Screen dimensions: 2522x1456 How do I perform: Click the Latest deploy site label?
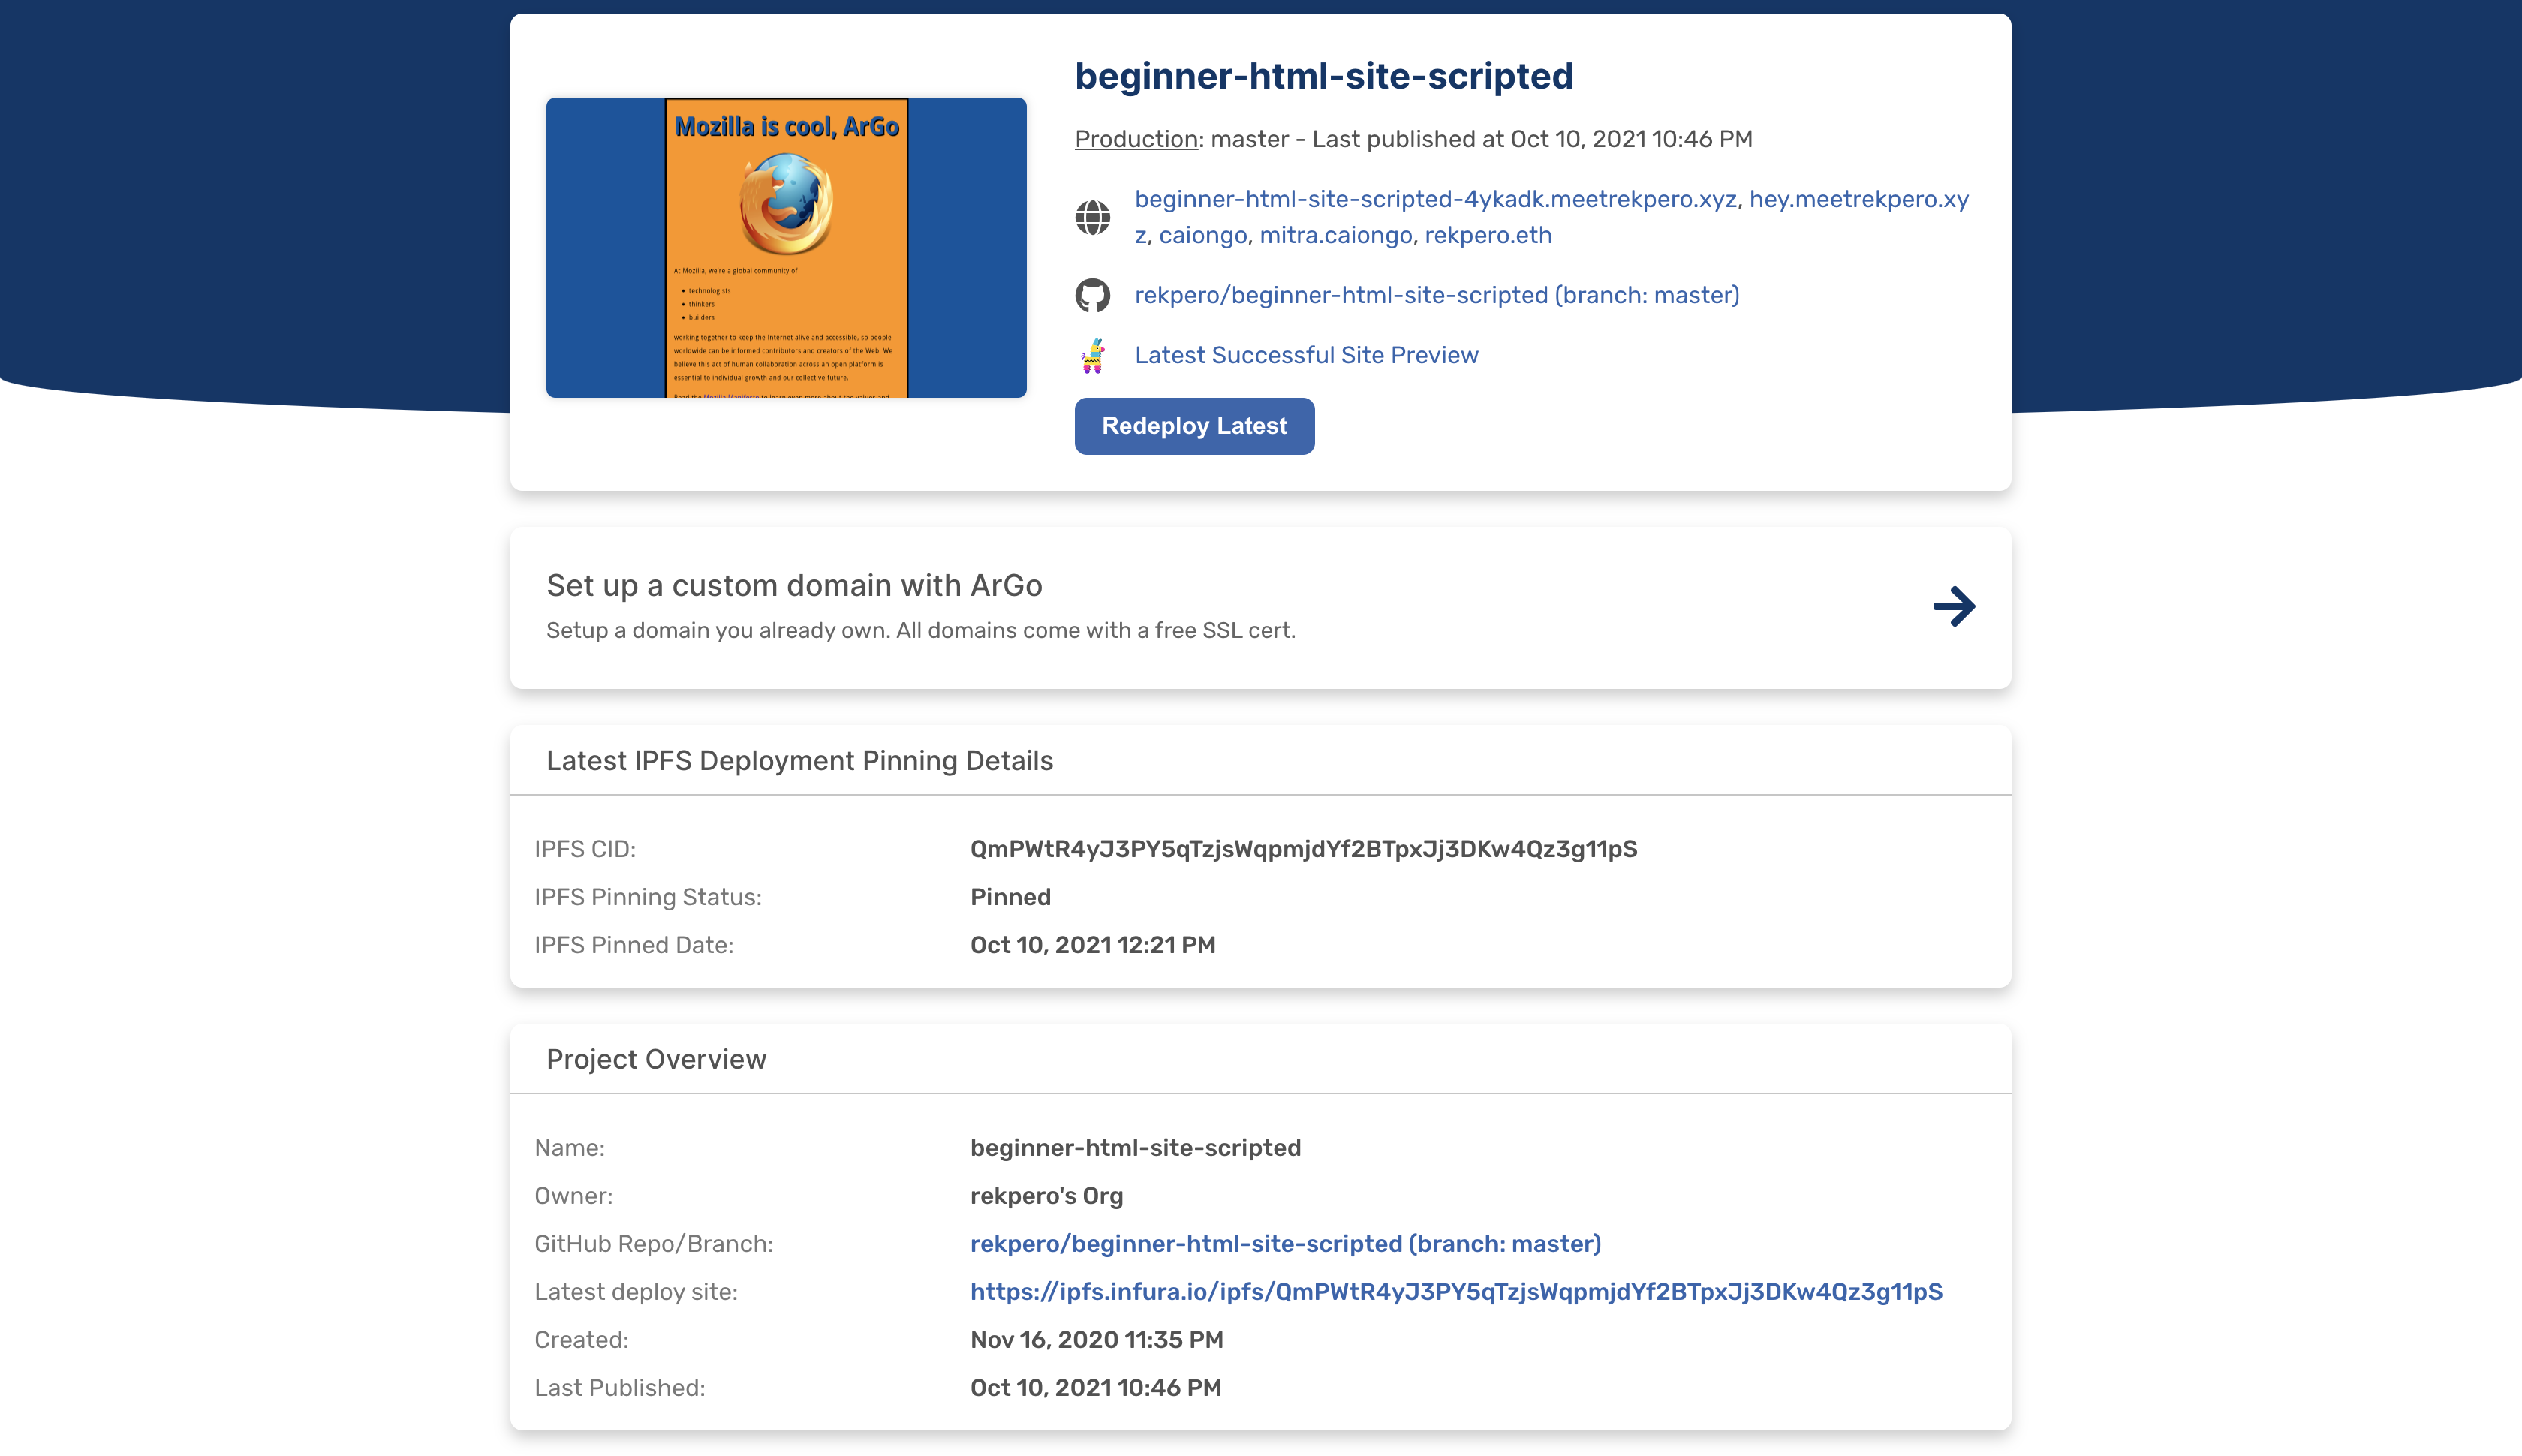pyautogui.click(x=635, y=1291)
